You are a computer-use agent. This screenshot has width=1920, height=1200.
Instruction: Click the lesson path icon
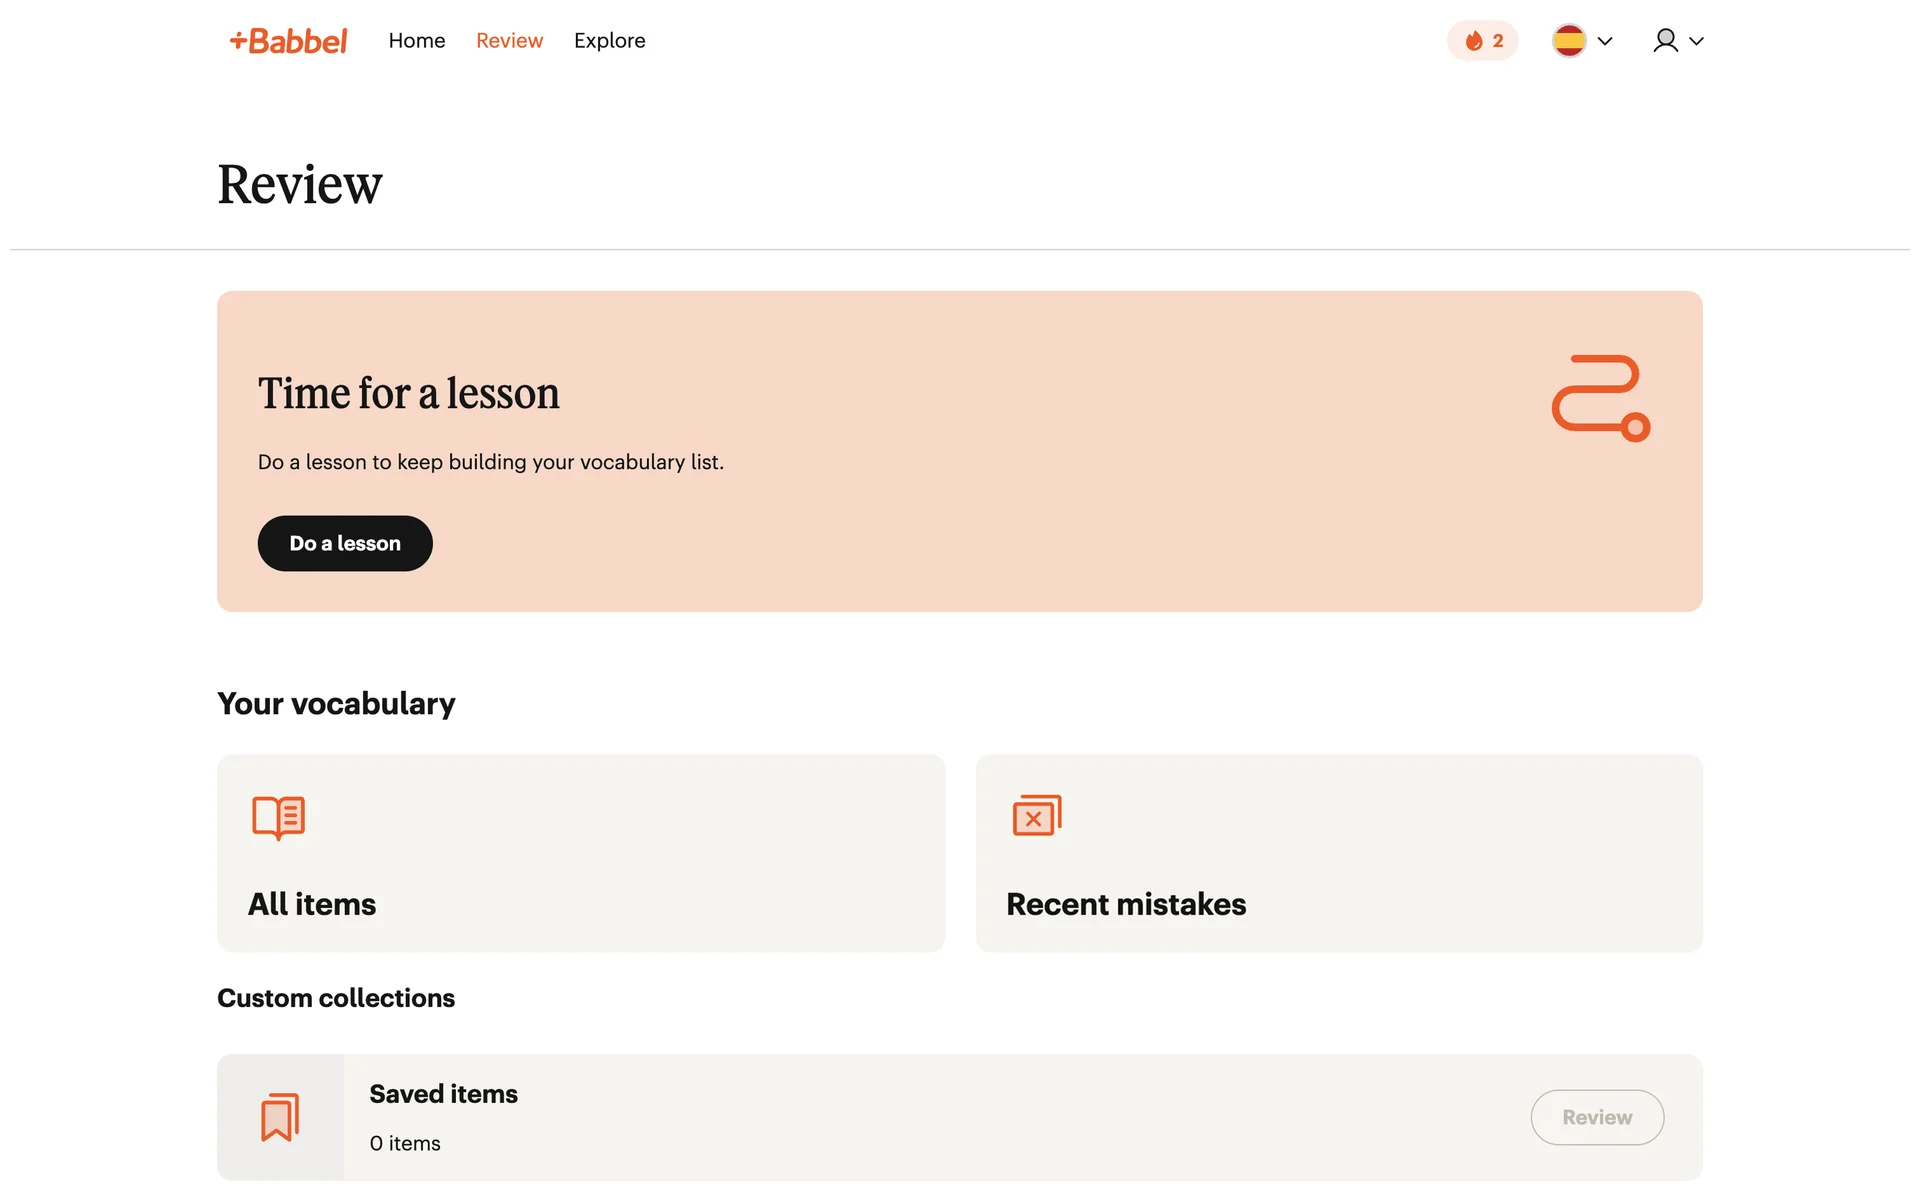click(1600, 397)
